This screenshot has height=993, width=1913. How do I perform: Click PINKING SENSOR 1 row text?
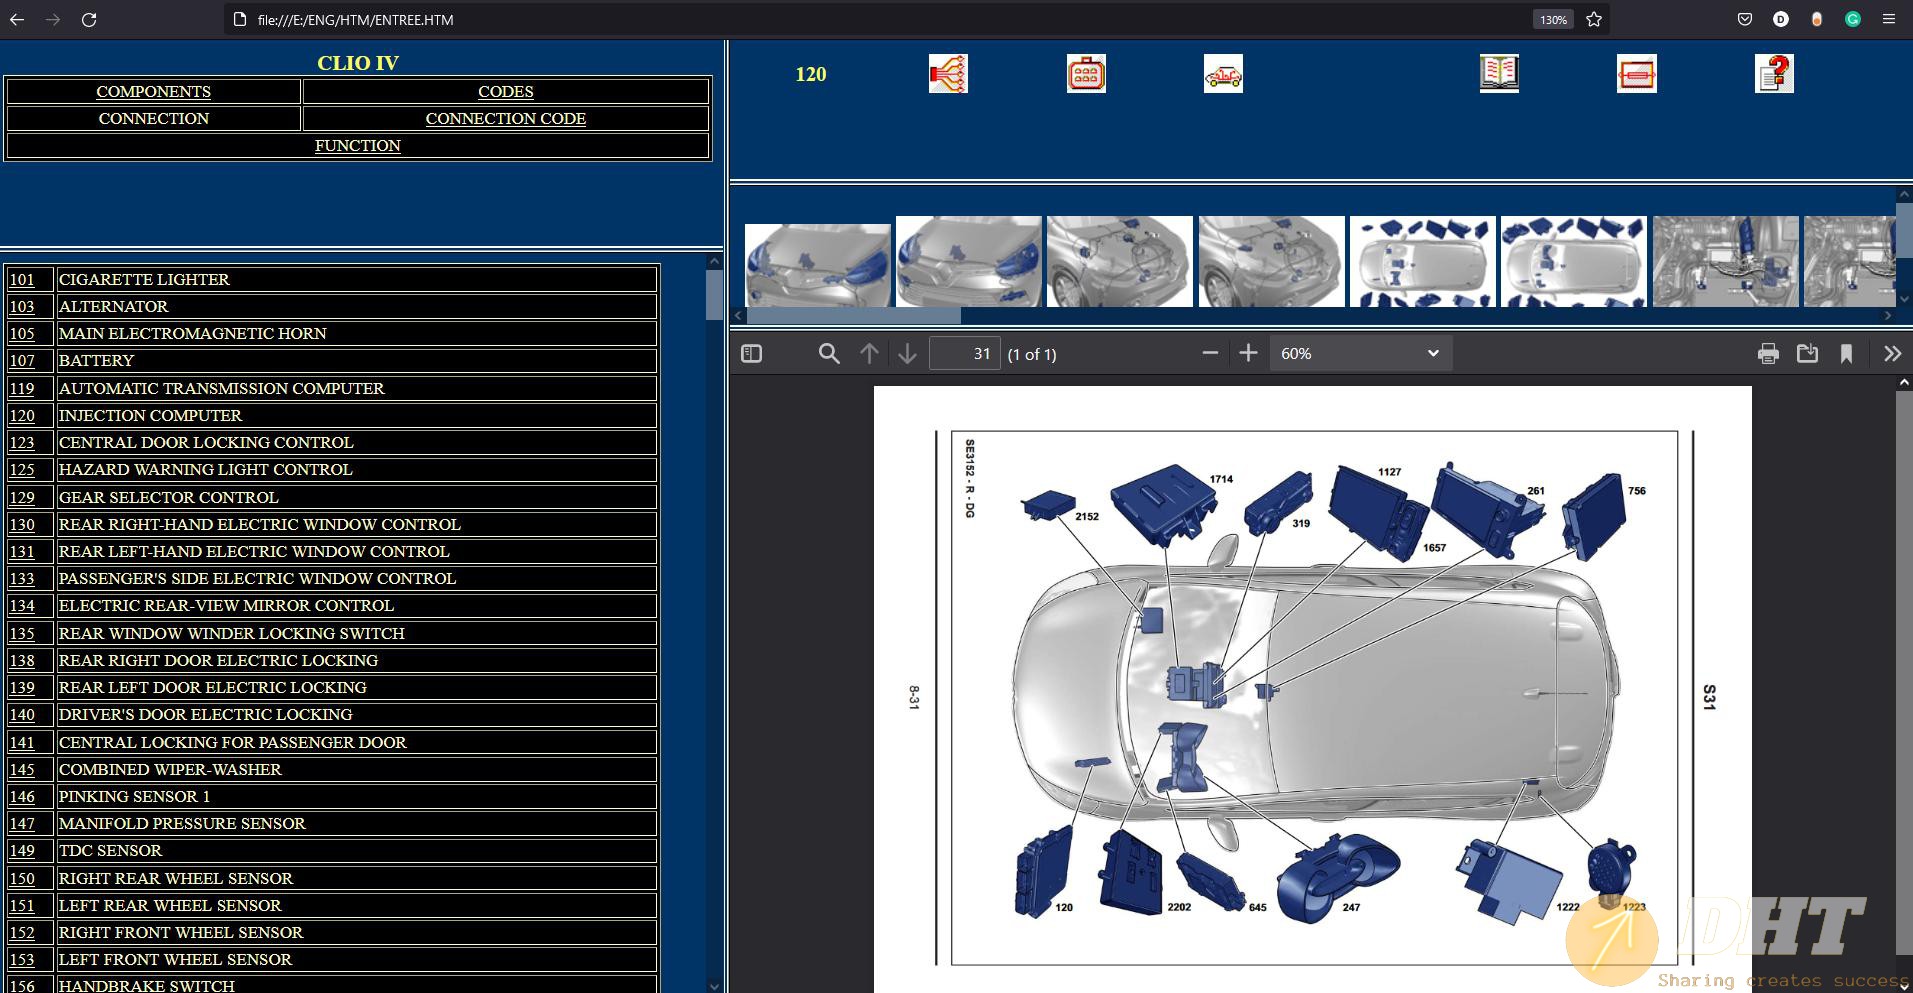pyautogui.click(x=134, y=797)
